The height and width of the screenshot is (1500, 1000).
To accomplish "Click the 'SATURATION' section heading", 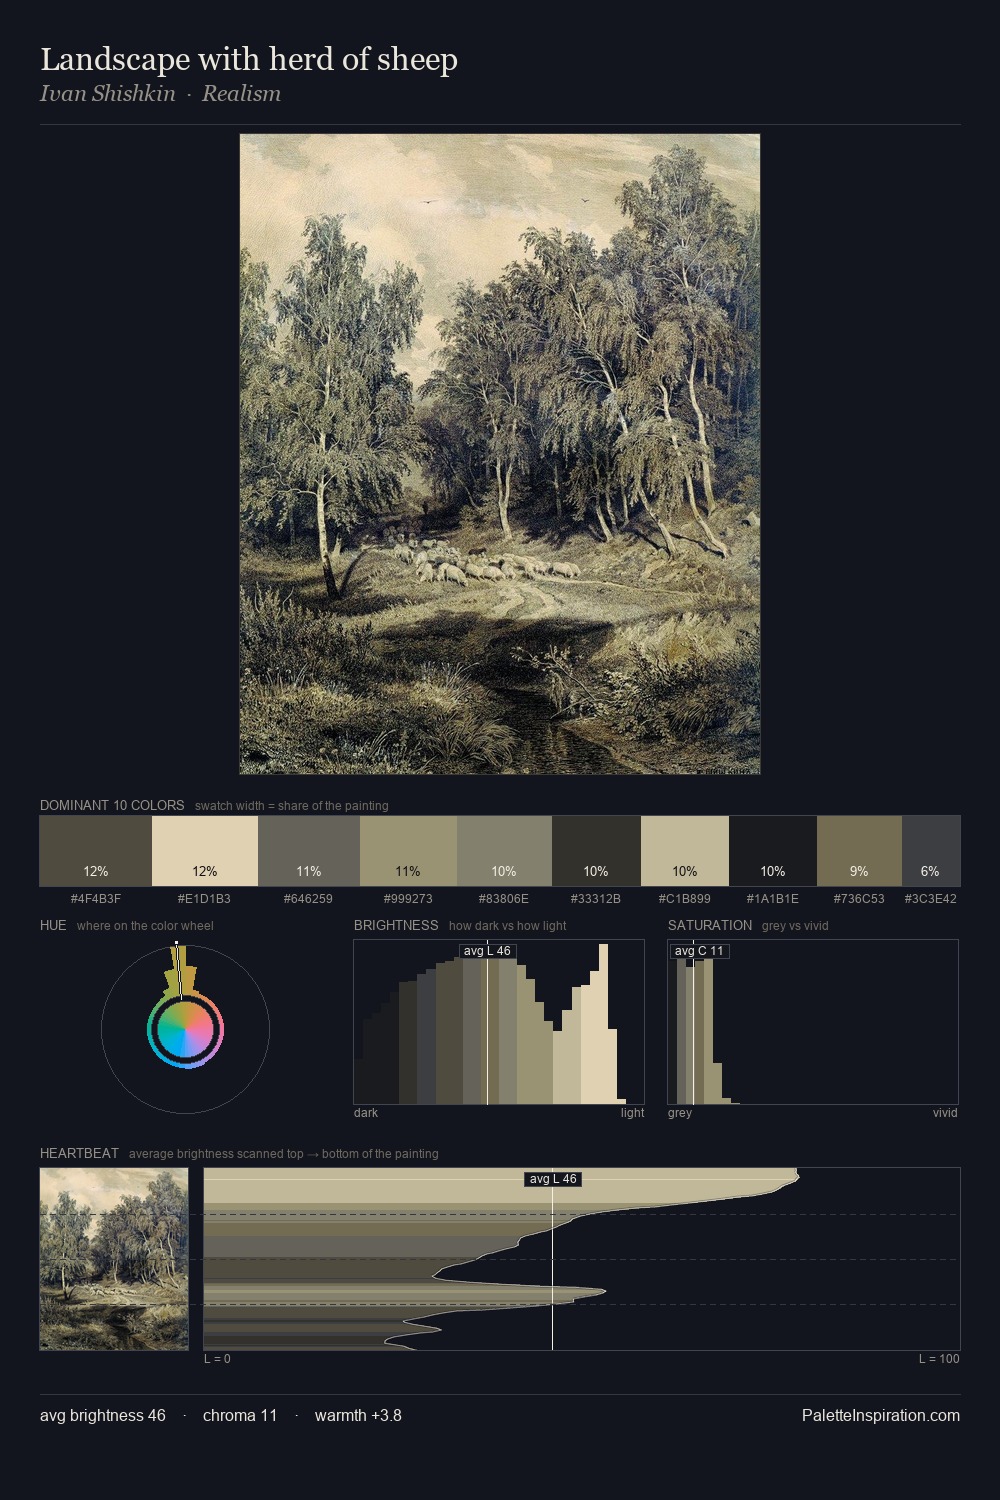I will (x=710, y=925).
